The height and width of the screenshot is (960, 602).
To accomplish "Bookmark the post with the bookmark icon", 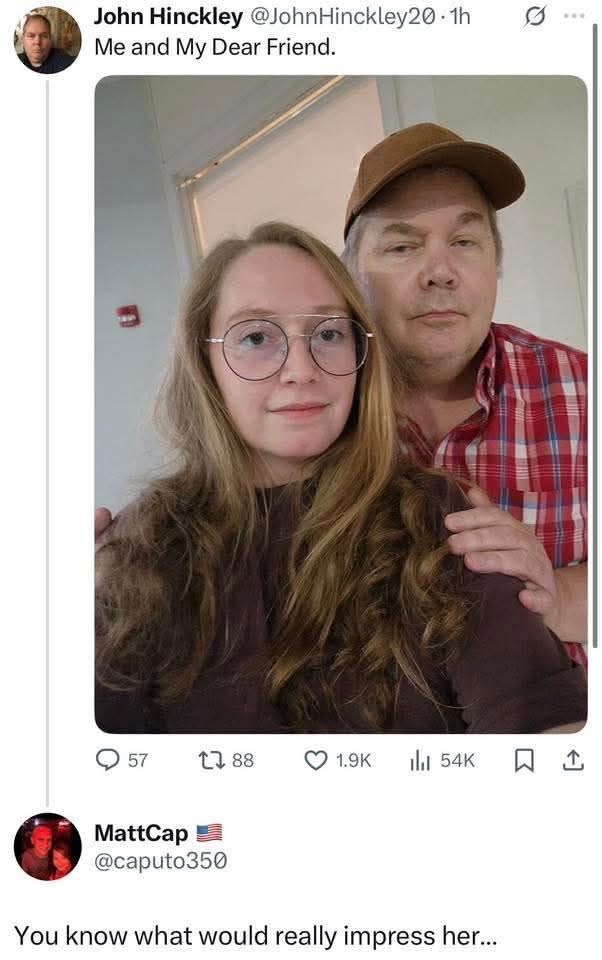I will tap(522, 760).
